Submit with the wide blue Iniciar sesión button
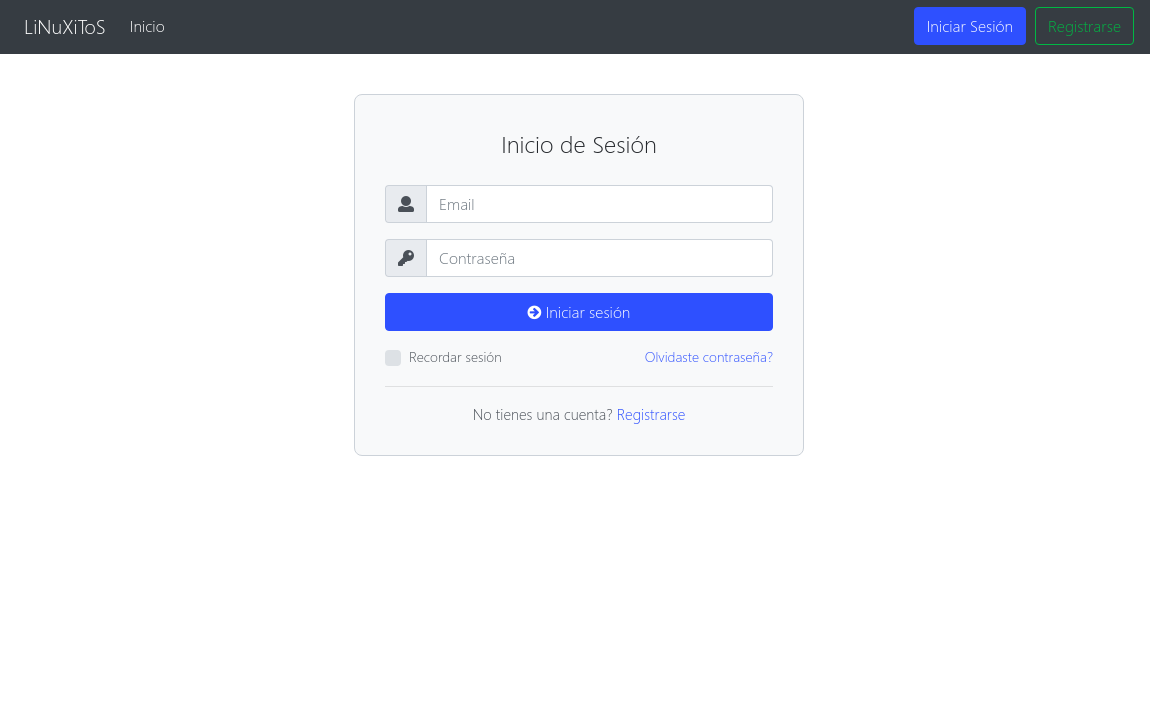The height and width of the screenshot is (726, 1150). click(579, 312)
